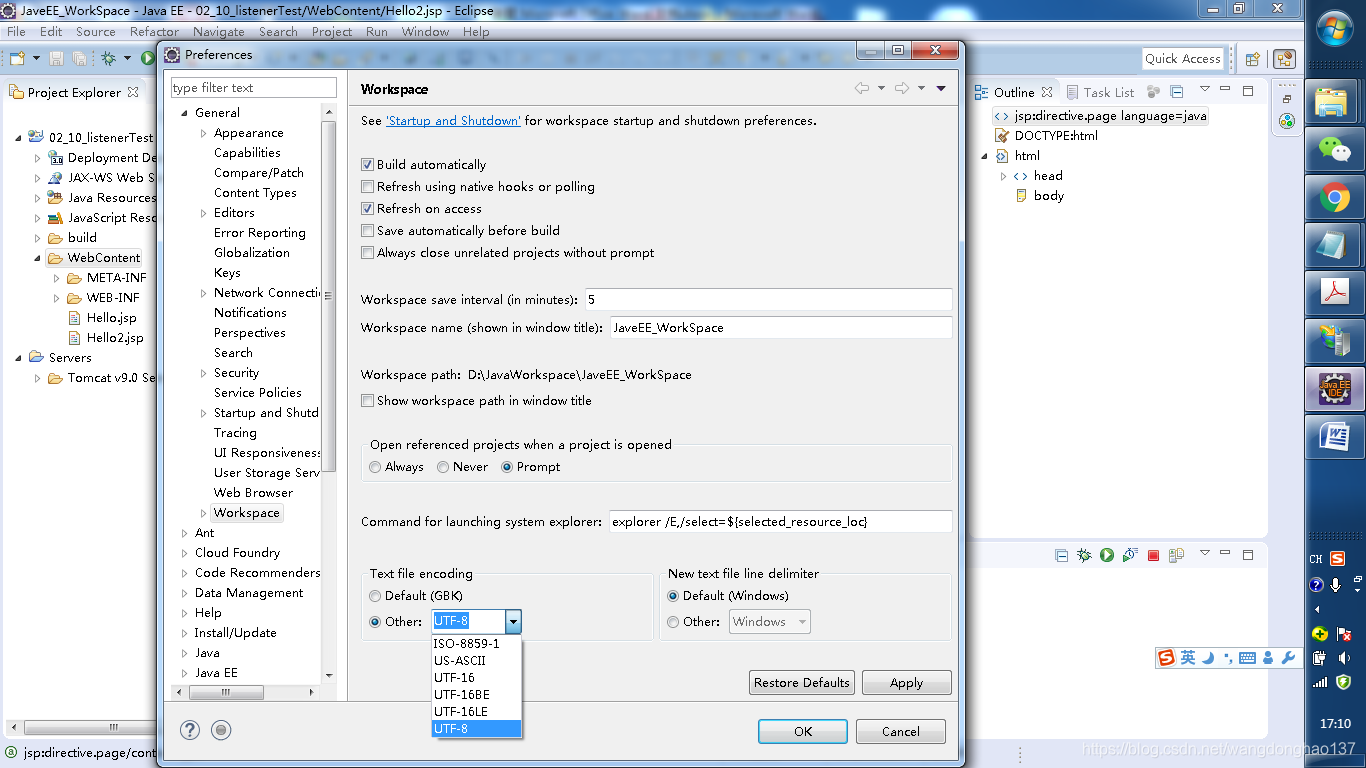The width and height of the screenshot is (1366, 768).
Task: Click the Focus on Active Task icon in Outline
Action: pyautogui.click(x=1152, y=92)
